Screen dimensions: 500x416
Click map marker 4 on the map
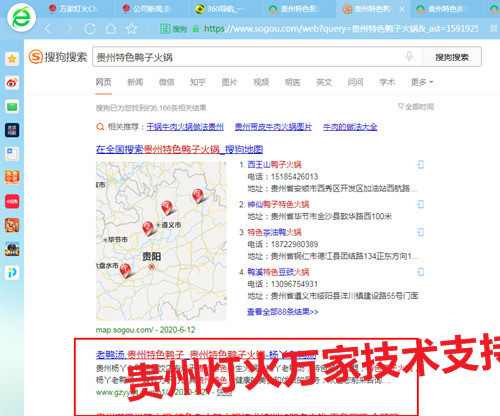[167, 208]
